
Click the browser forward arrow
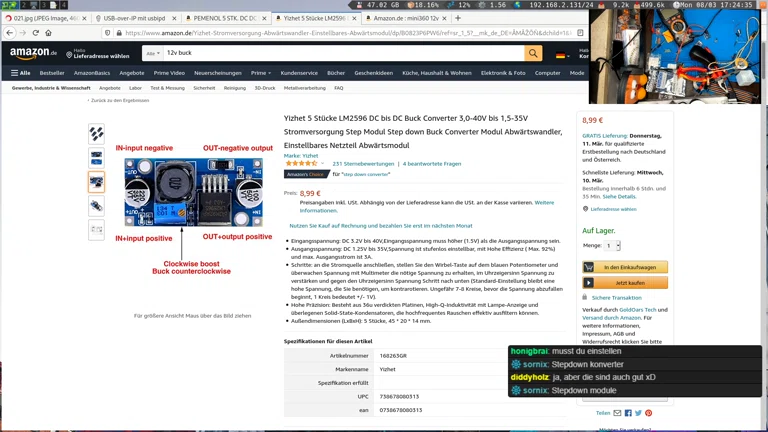[23, 33]
